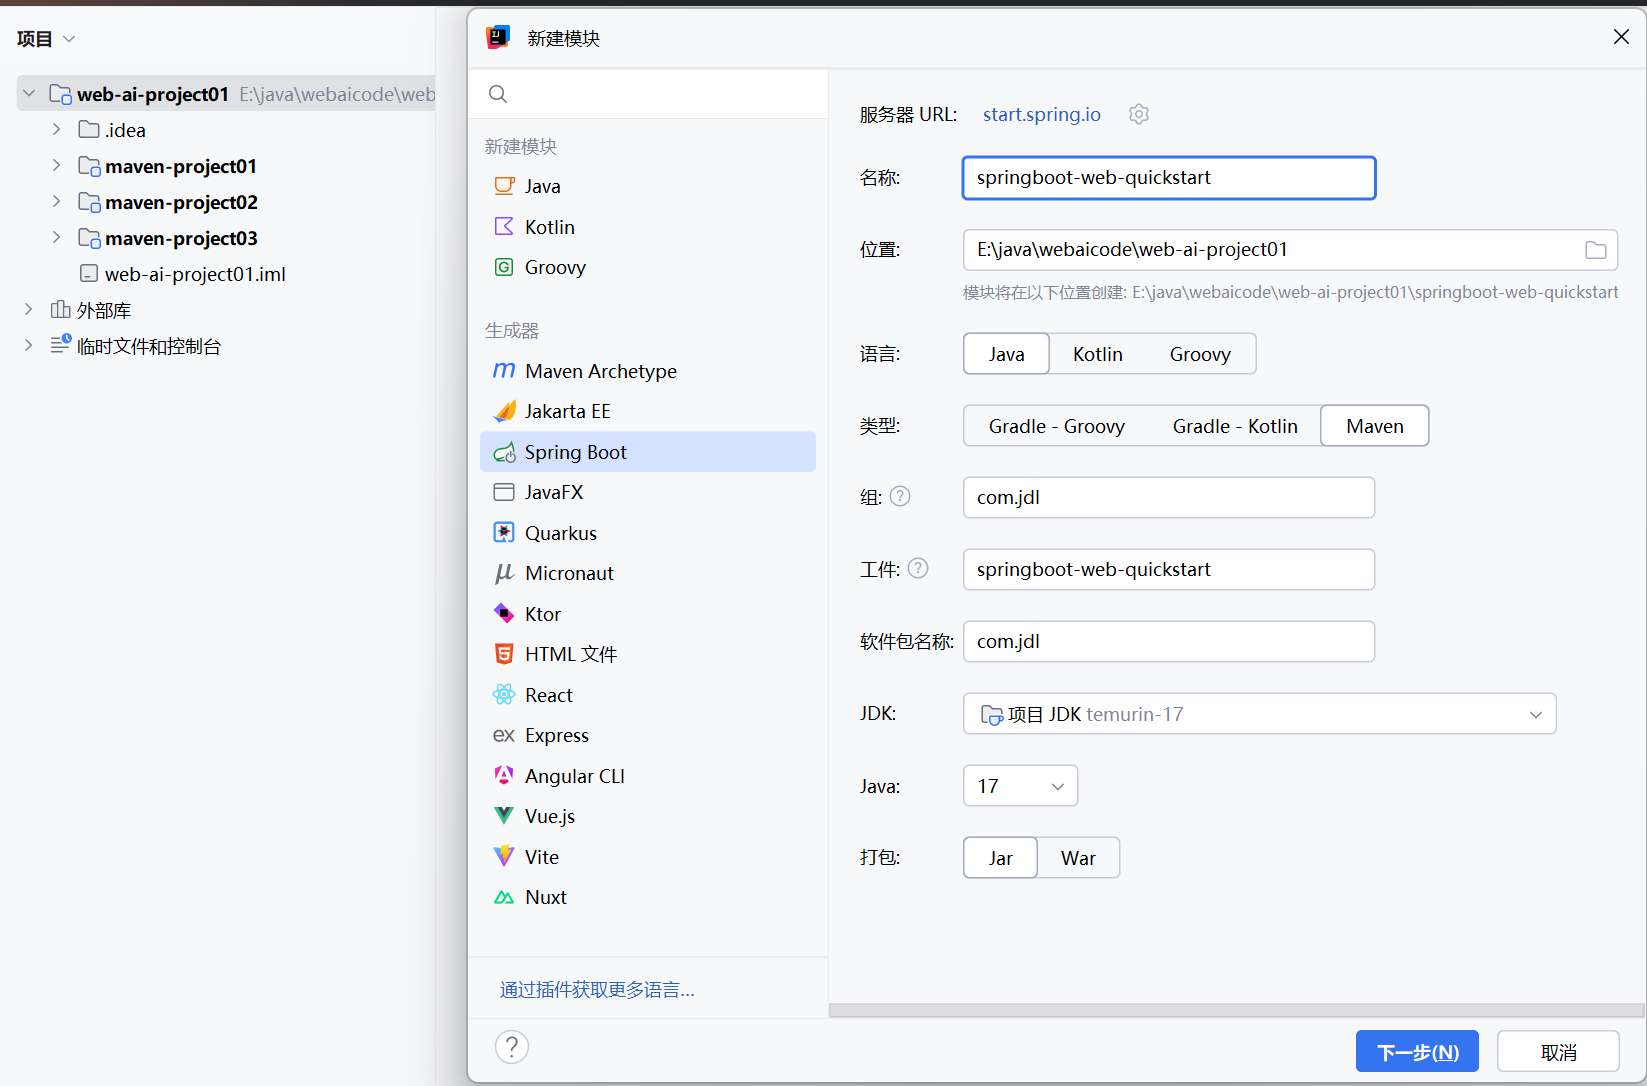Click the Cancel (取消) button

[x=1558, y=1052]
